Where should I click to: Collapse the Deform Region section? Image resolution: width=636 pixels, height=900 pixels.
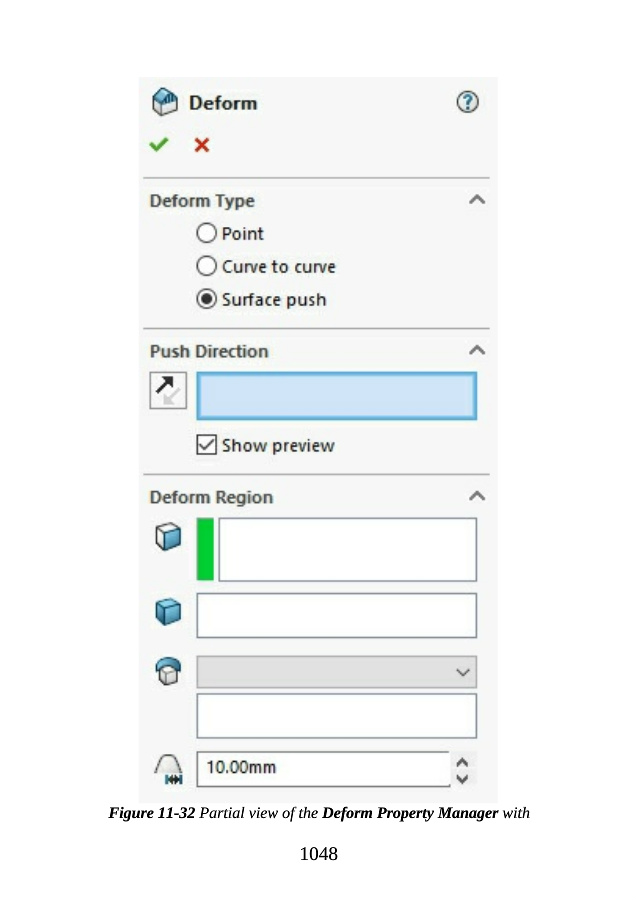477,496
